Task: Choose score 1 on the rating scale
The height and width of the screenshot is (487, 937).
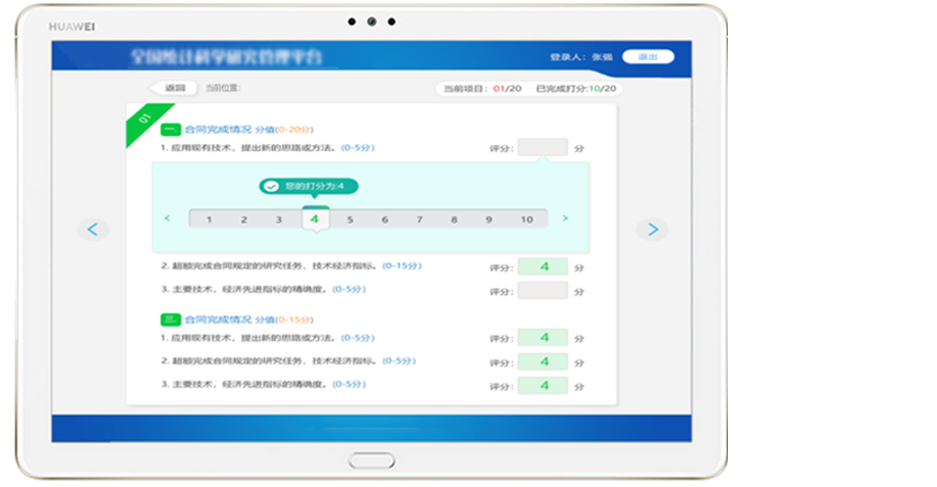Action: (209, 219)
